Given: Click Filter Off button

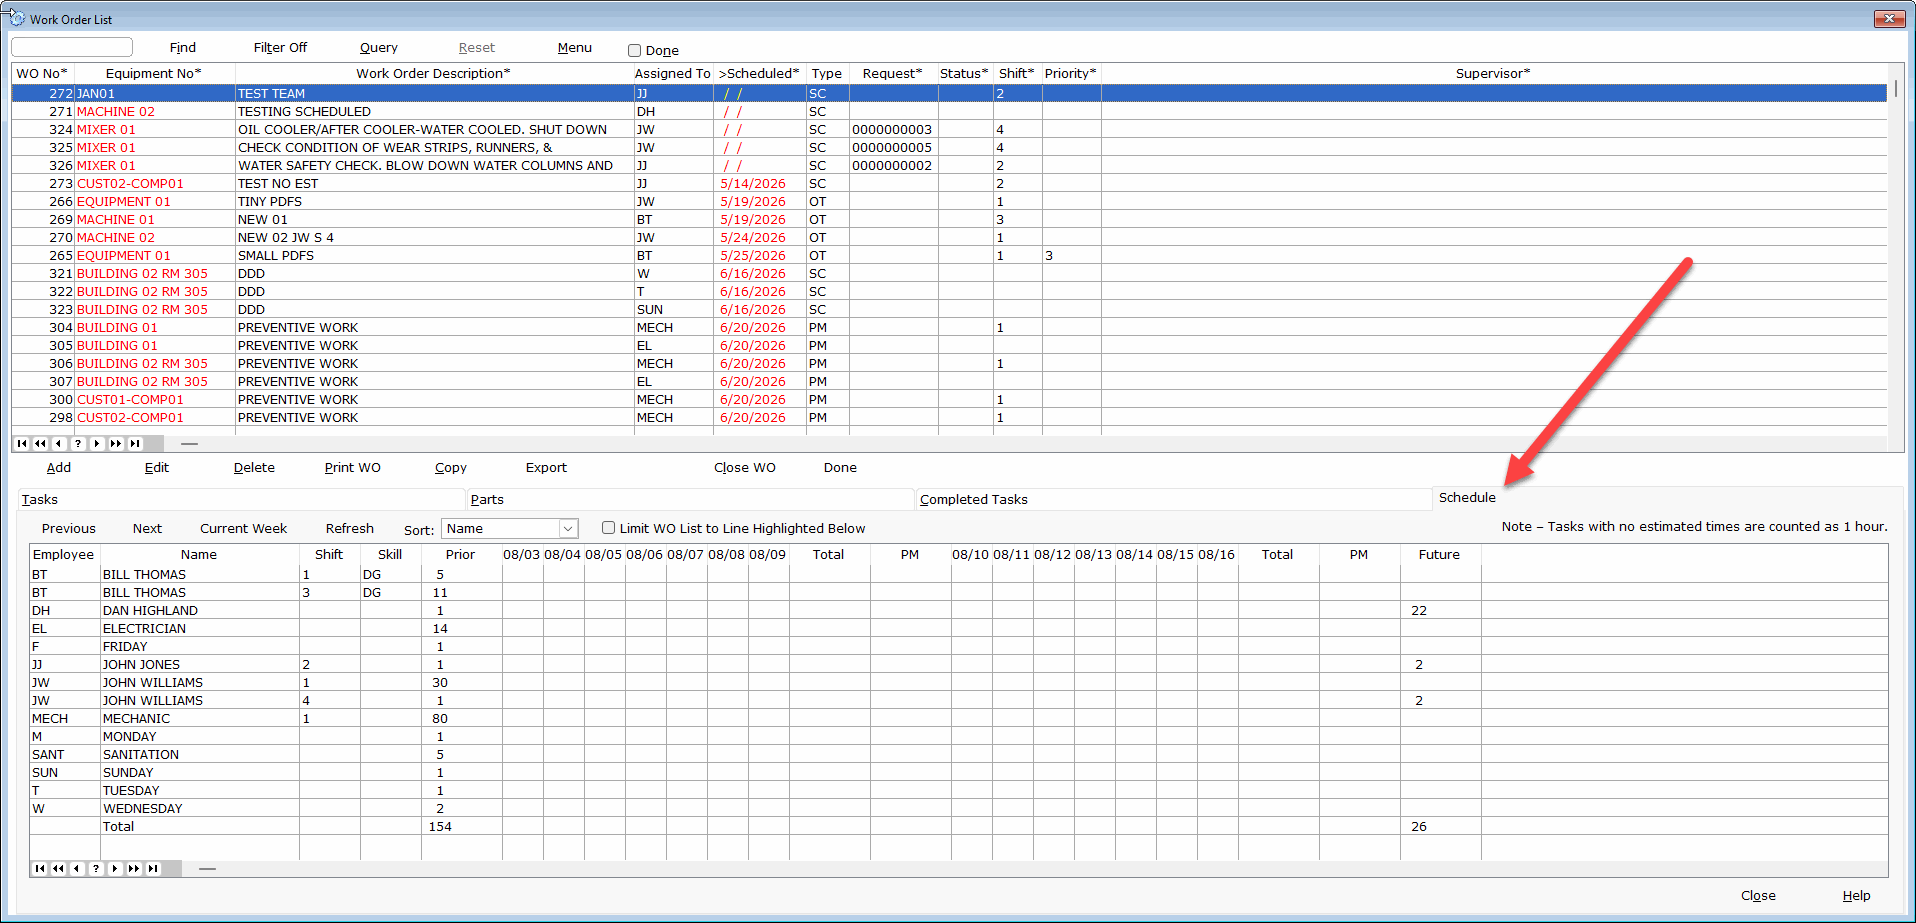Looking at the screenshot, I should pyautogui.click(x=280, y=48).
